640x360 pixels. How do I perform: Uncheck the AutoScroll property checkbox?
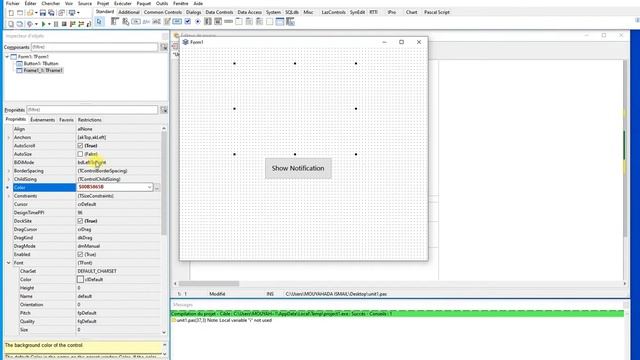point(80,146)
